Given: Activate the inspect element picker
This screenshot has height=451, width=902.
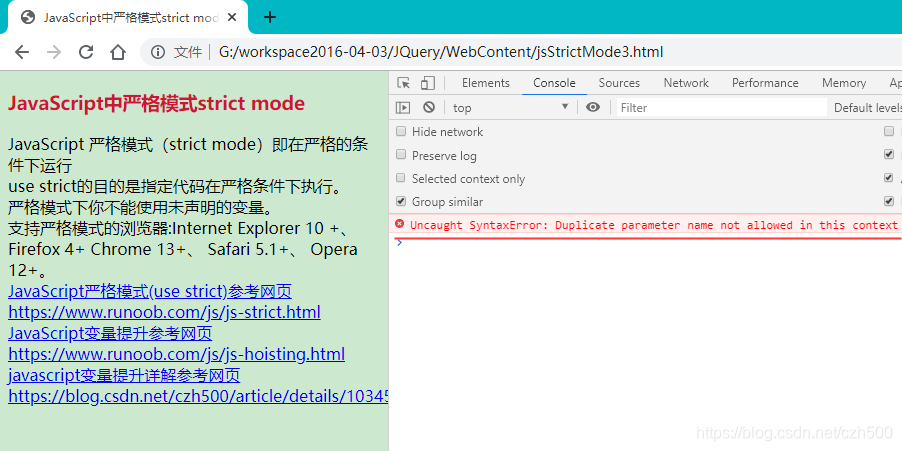Looking at the screenshot, I should click(403, 83).
